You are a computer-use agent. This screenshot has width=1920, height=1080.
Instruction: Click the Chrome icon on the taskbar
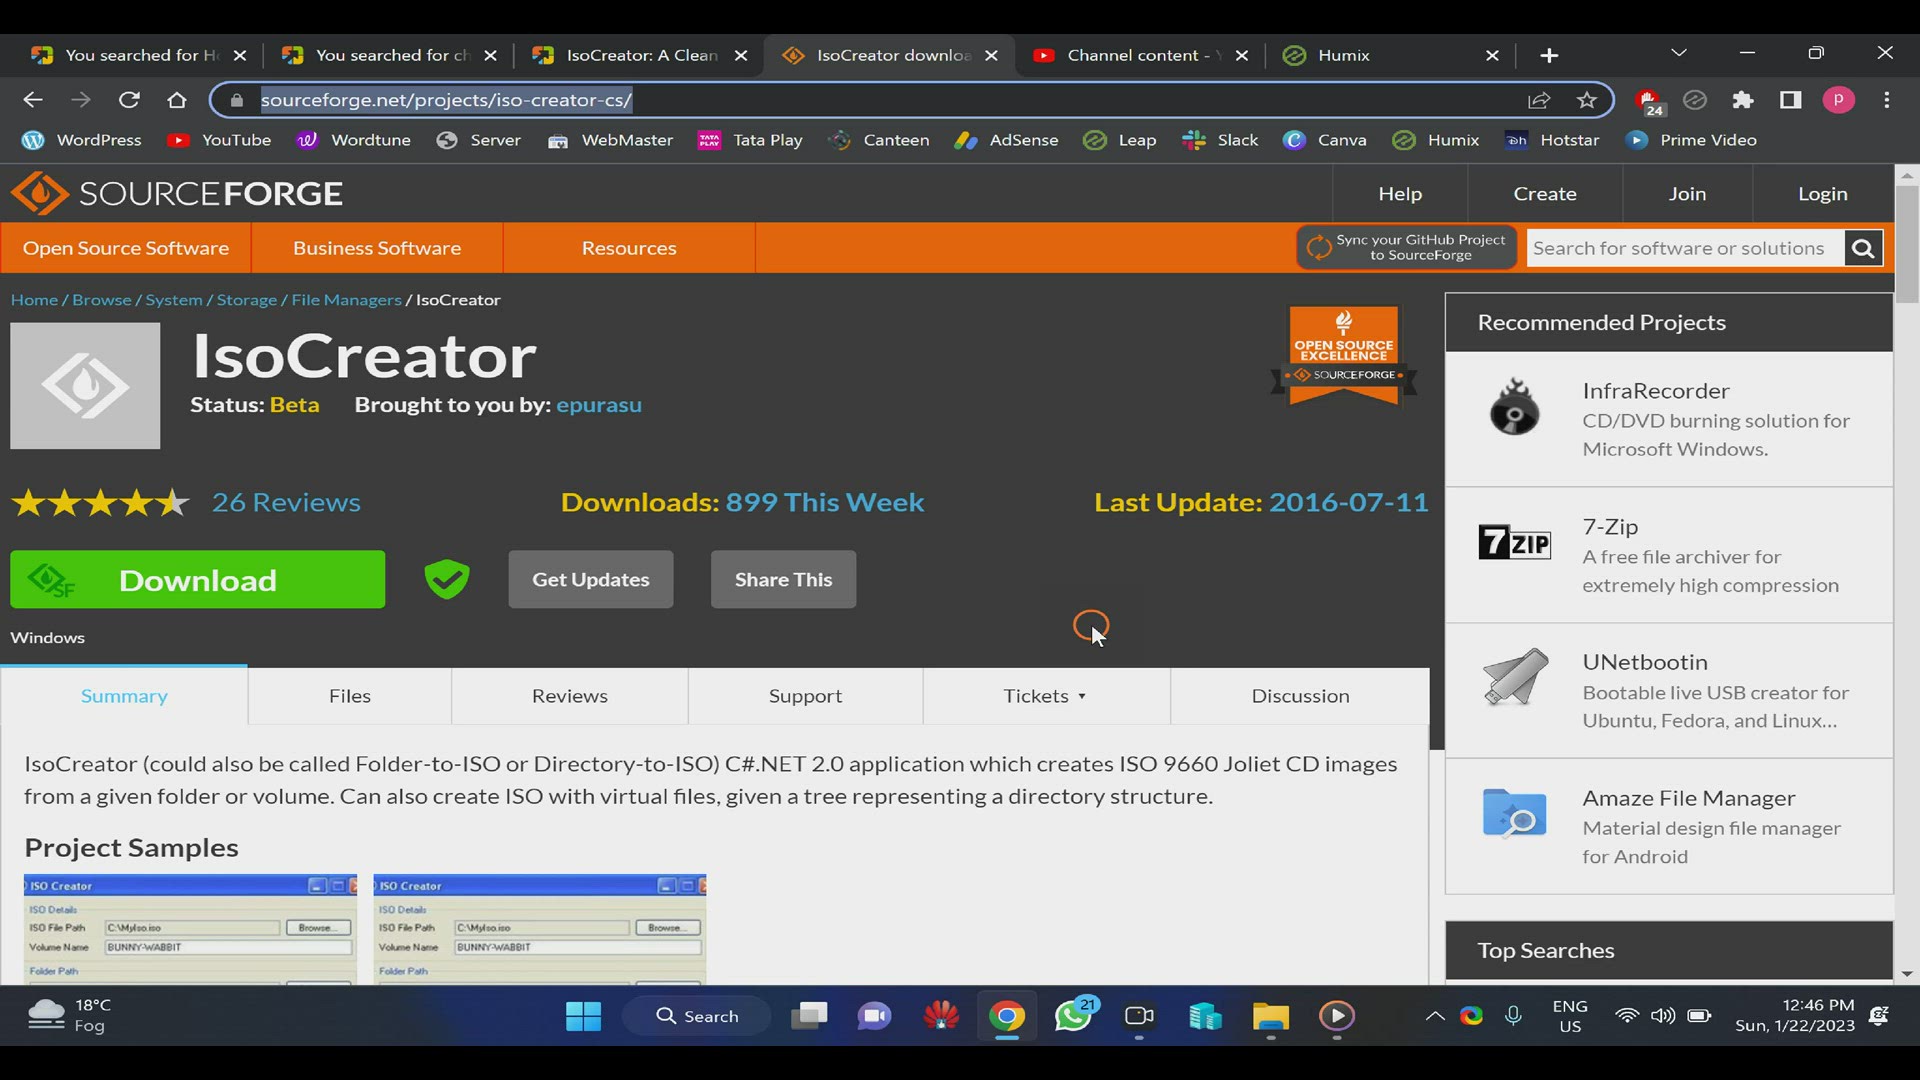1007,1016
